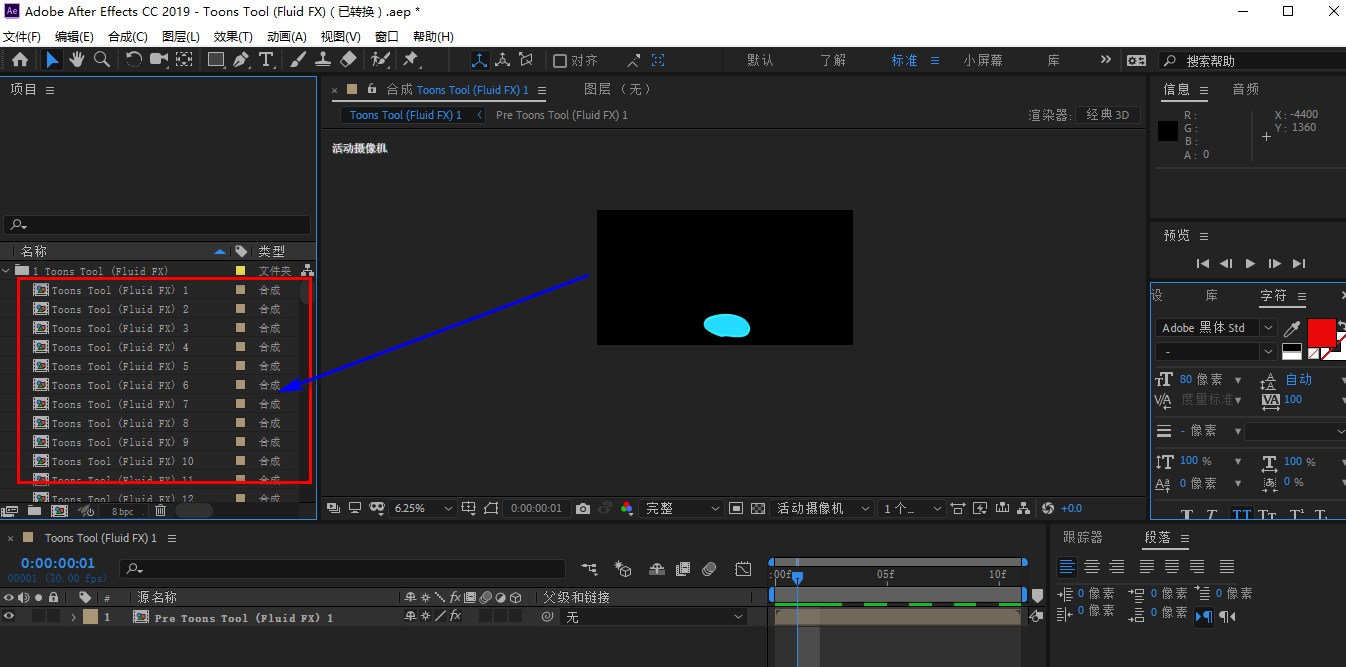This screenshot has width=1346, height=667.
Task: Delete selected project item with trash icon
Action: [x=160, y=511]
